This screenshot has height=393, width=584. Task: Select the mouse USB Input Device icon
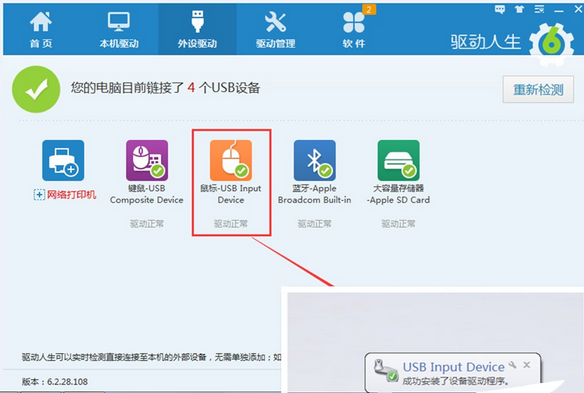[231, 160]
